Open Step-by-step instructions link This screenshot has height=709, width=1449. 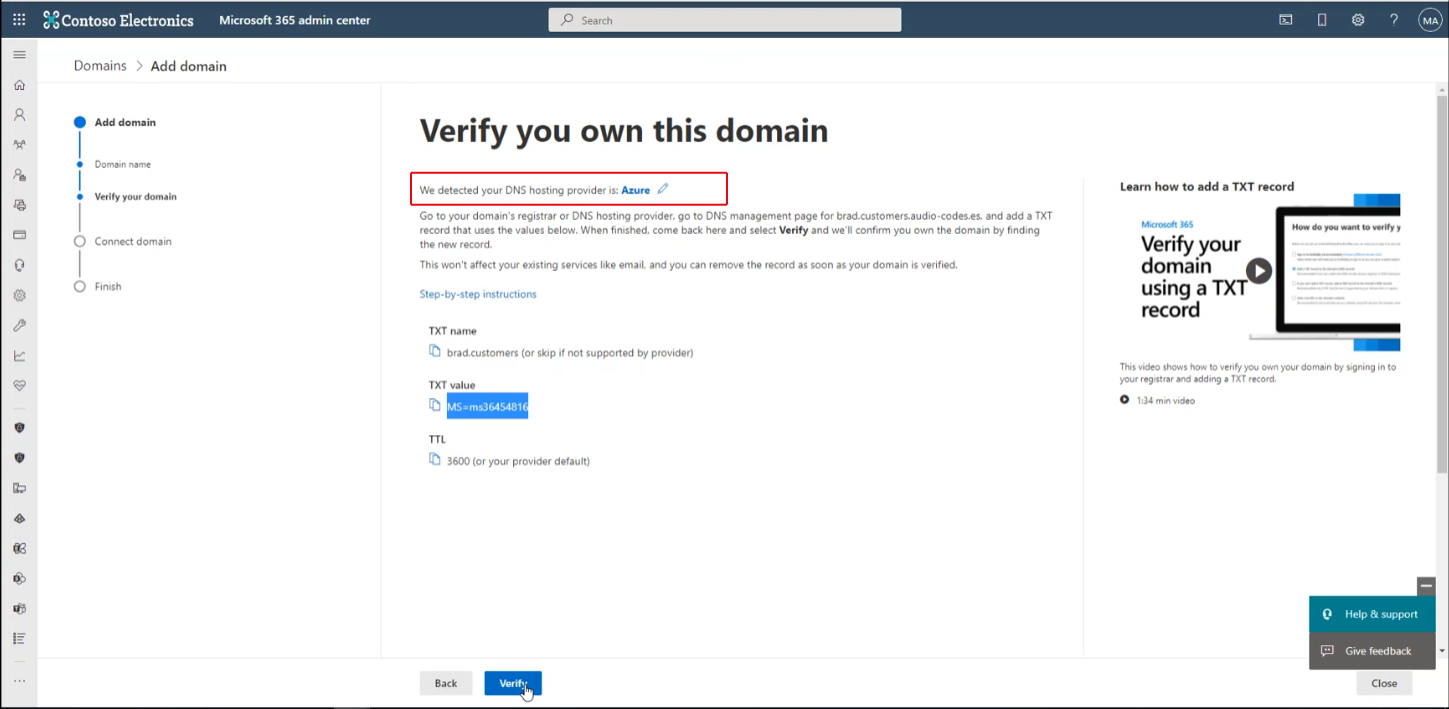[478, 294]
